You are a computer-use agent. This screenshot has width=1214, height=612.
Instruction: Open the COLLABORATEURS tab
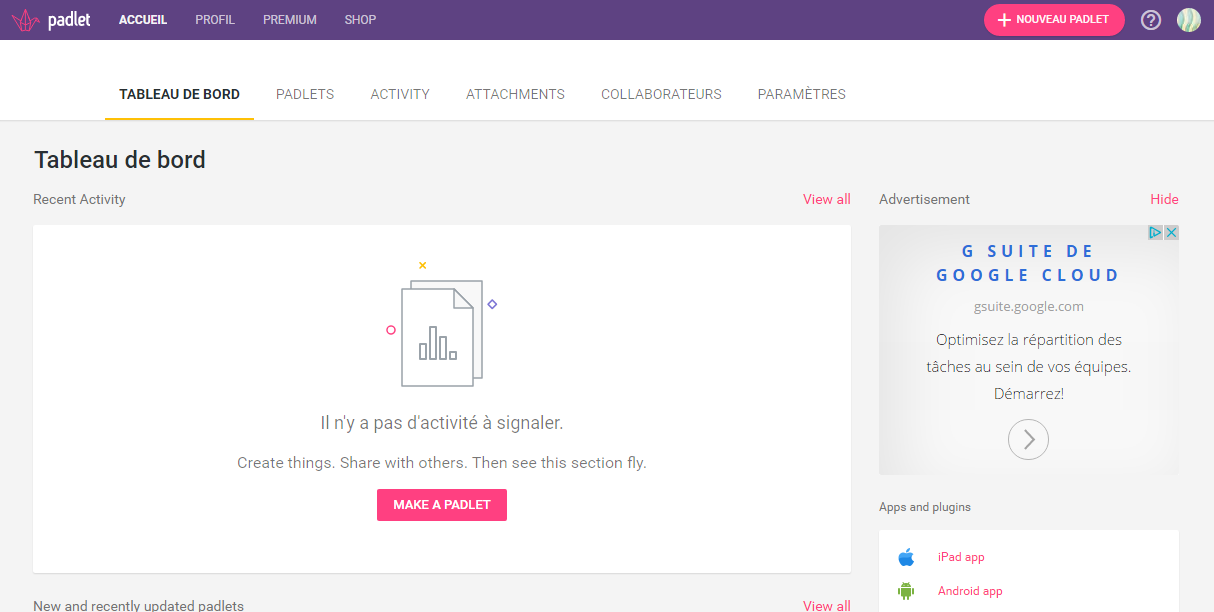point(661,94)
